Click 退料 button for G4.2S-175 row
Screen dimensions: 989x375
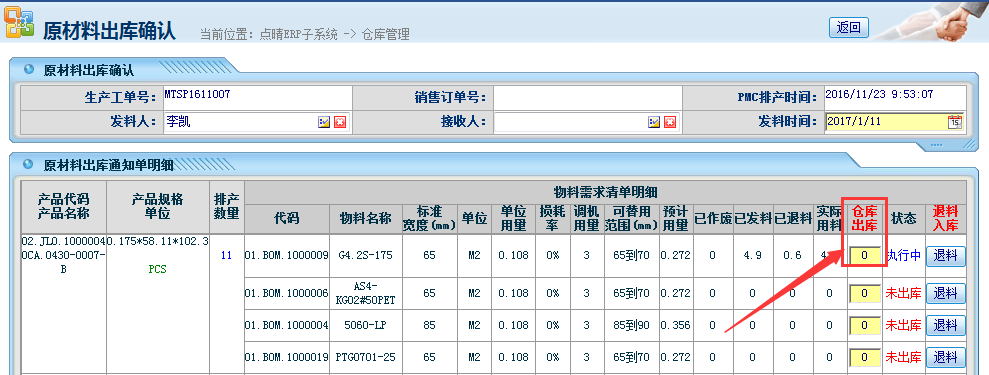945,256
